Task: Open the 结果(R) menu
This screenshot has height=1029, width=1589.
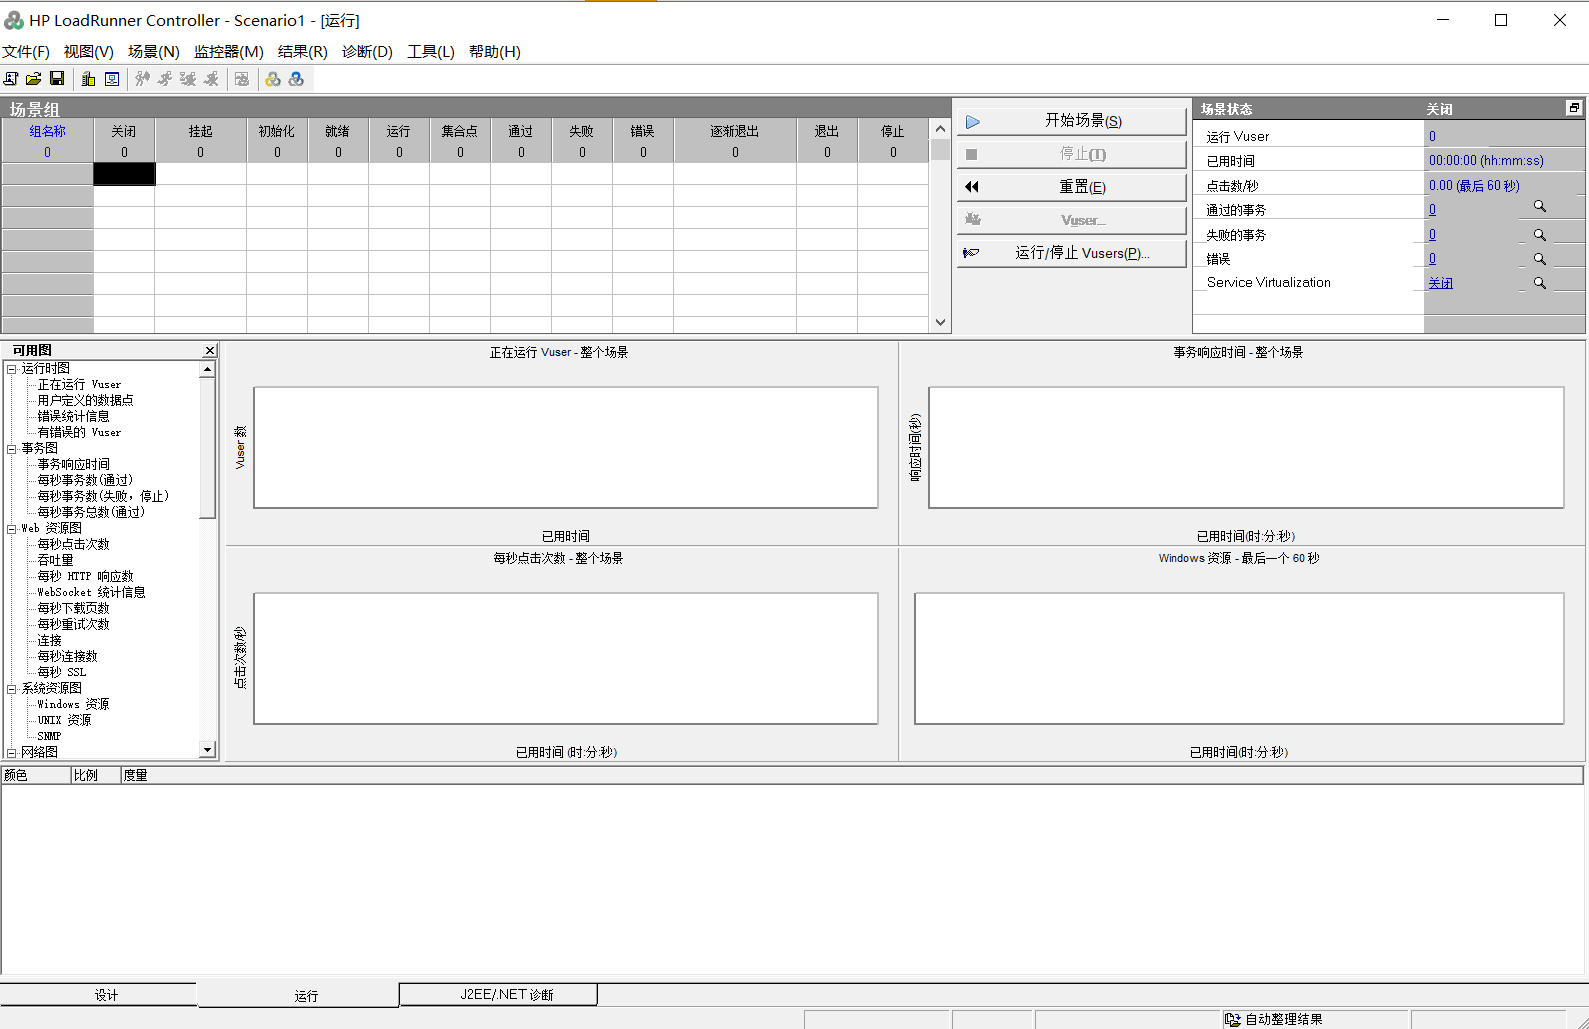Action: click(x=303, y=52)
